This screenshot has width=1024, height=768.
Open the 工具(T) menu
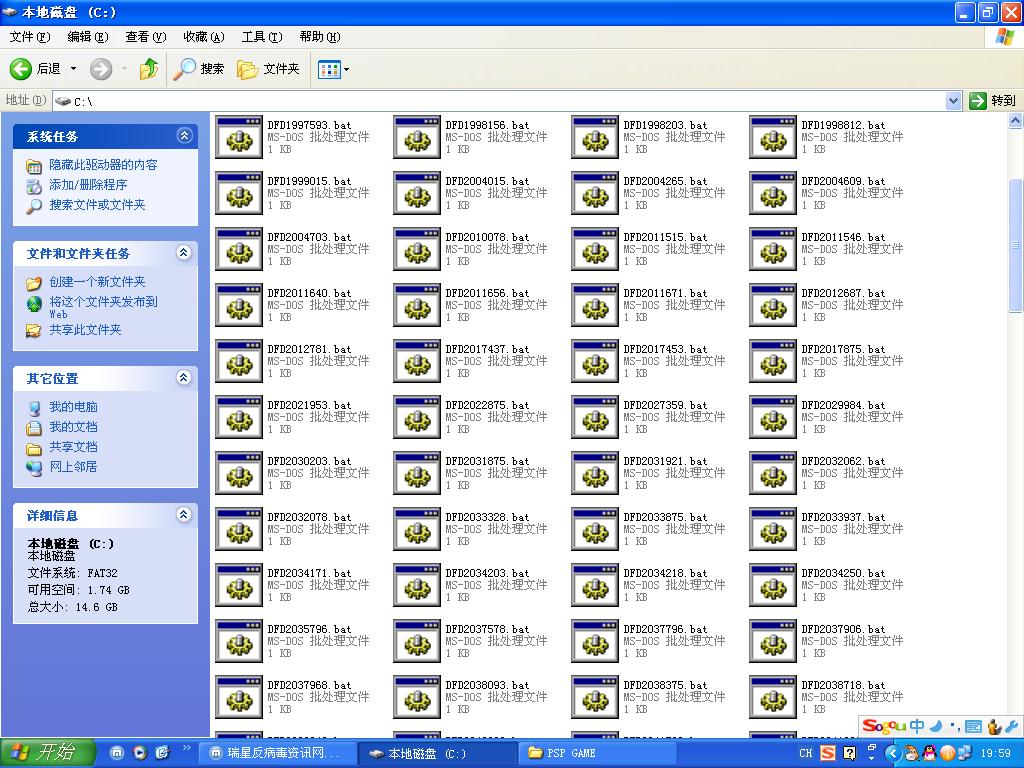click(x=261, y=37)
